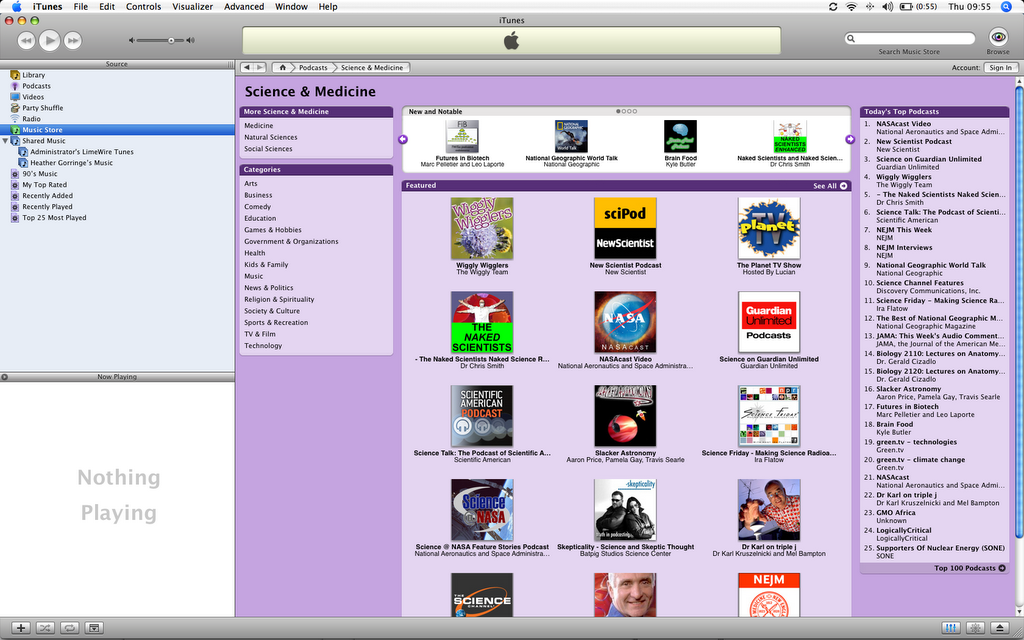
Task: Start playback with the play button
Action: click(x=49, y=41)
